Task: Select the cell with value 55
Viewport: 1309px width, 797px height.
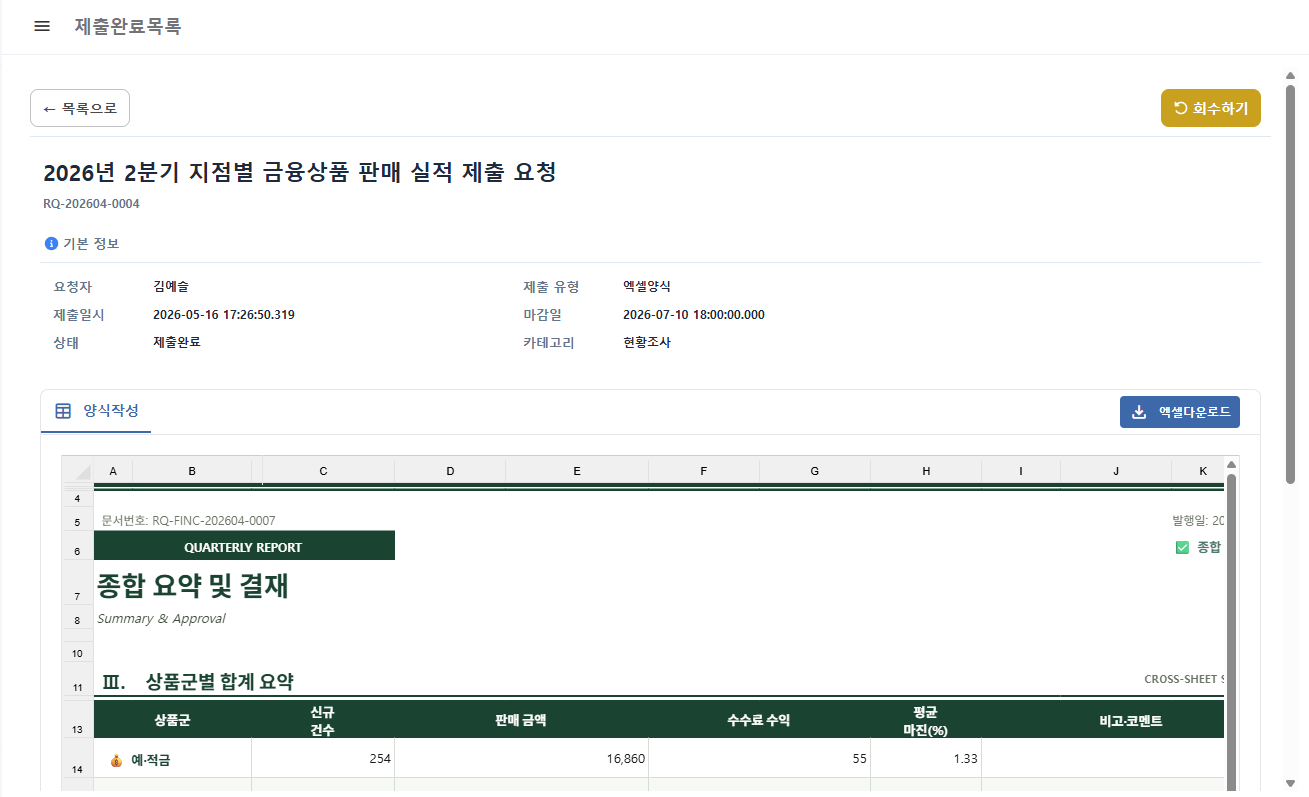Action: [x=760, y=760]
